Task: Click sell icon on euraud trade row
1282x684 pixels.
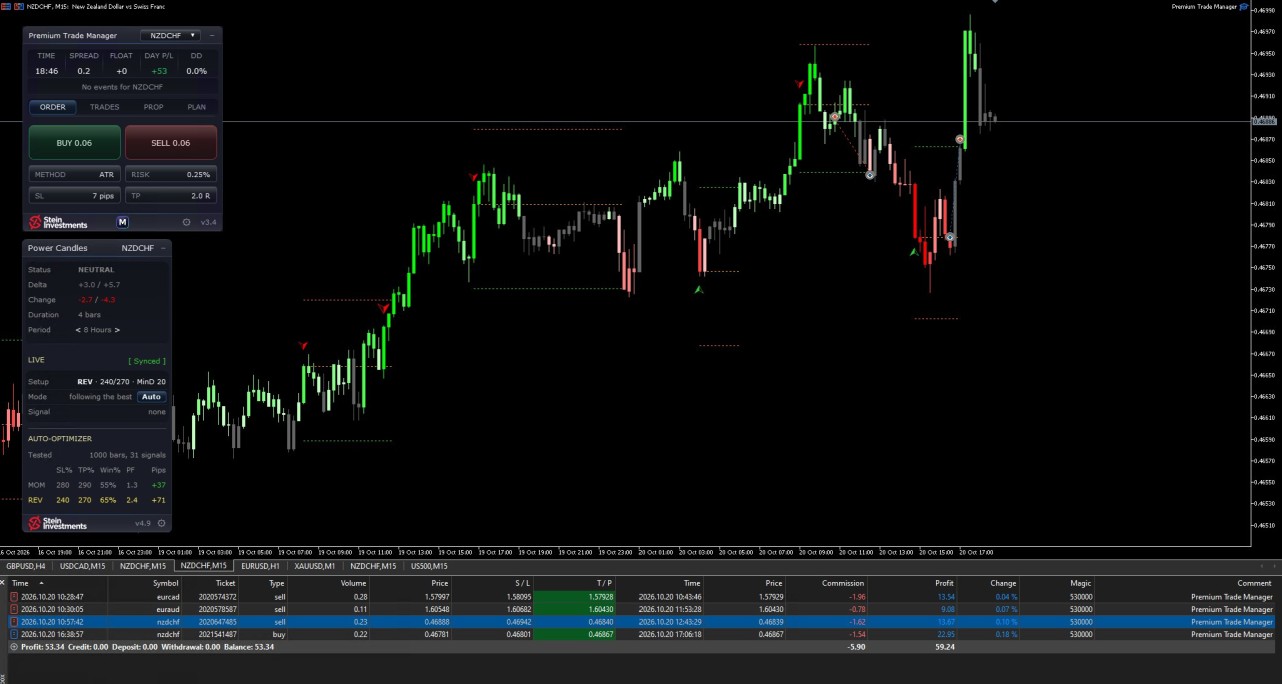Action: [x=14, y=609]
